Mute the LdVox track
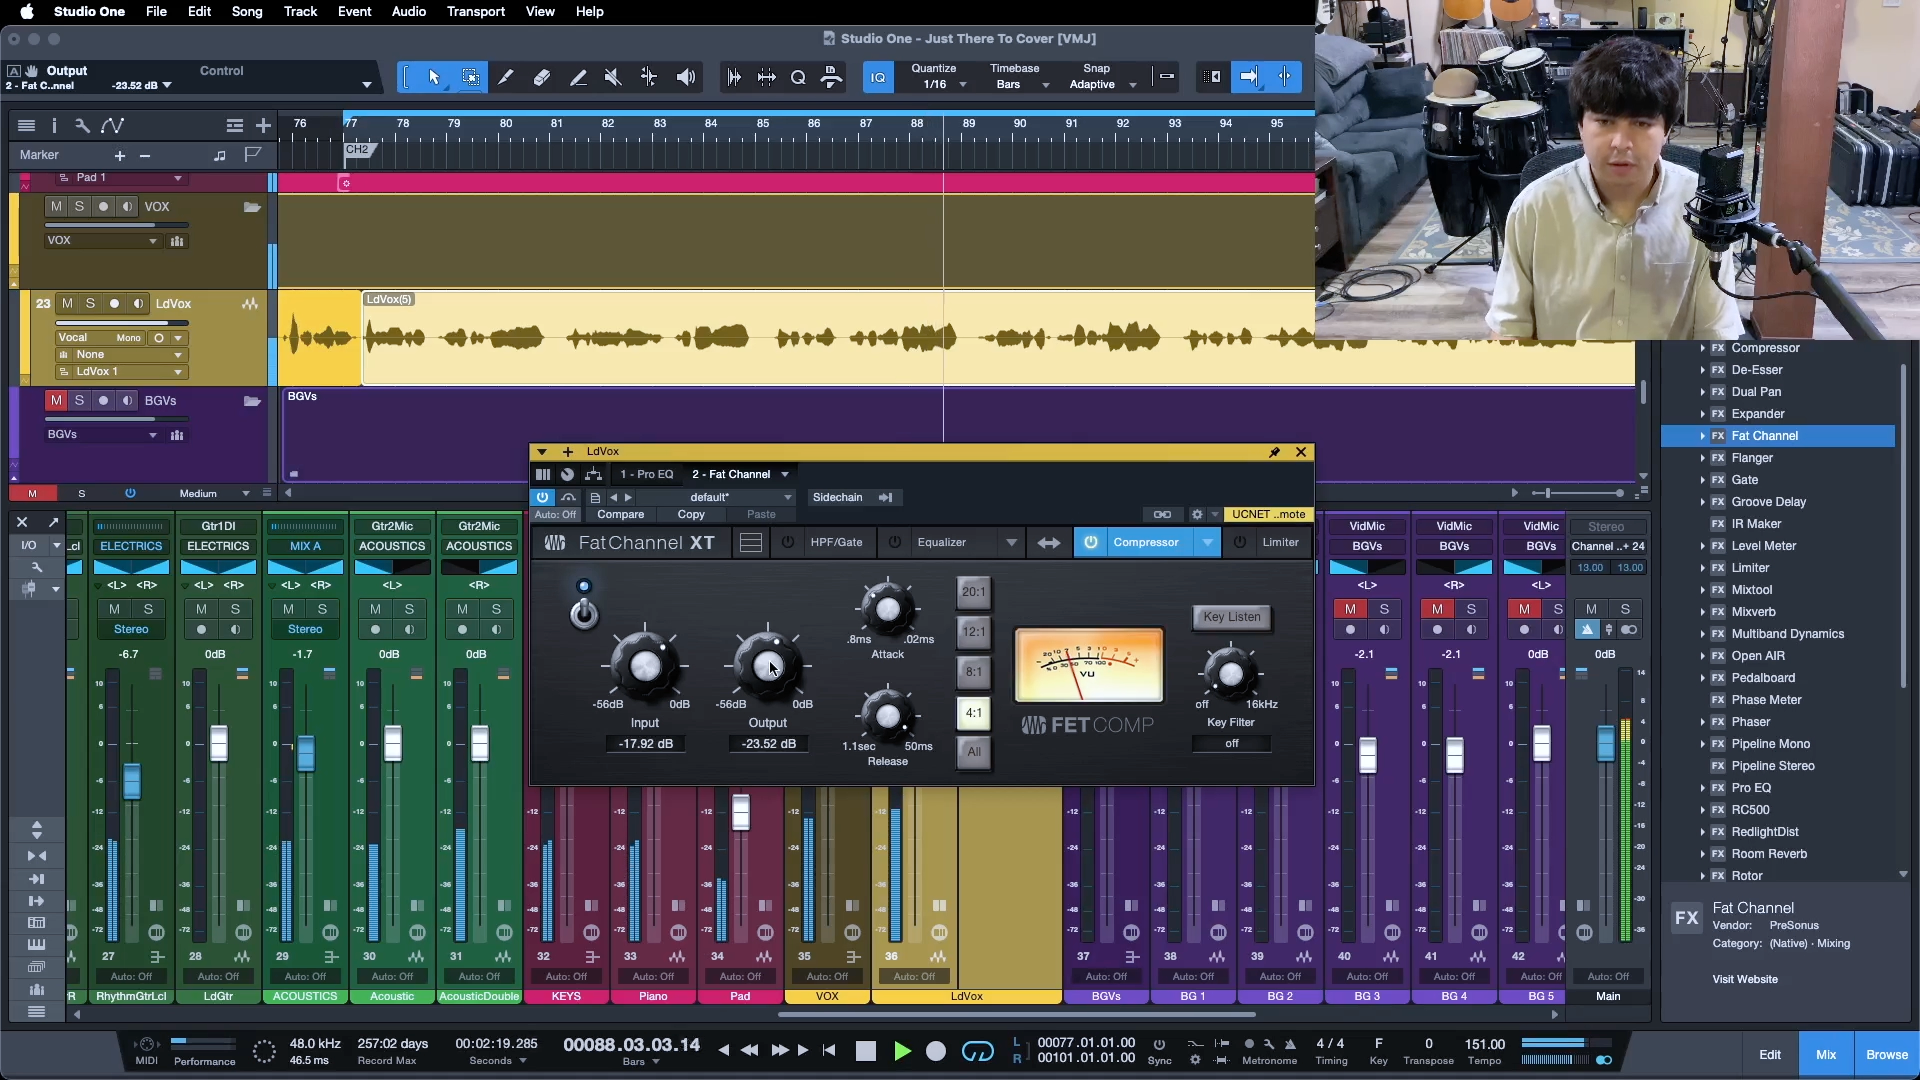 pyautogui.click(x=67, y=303)
